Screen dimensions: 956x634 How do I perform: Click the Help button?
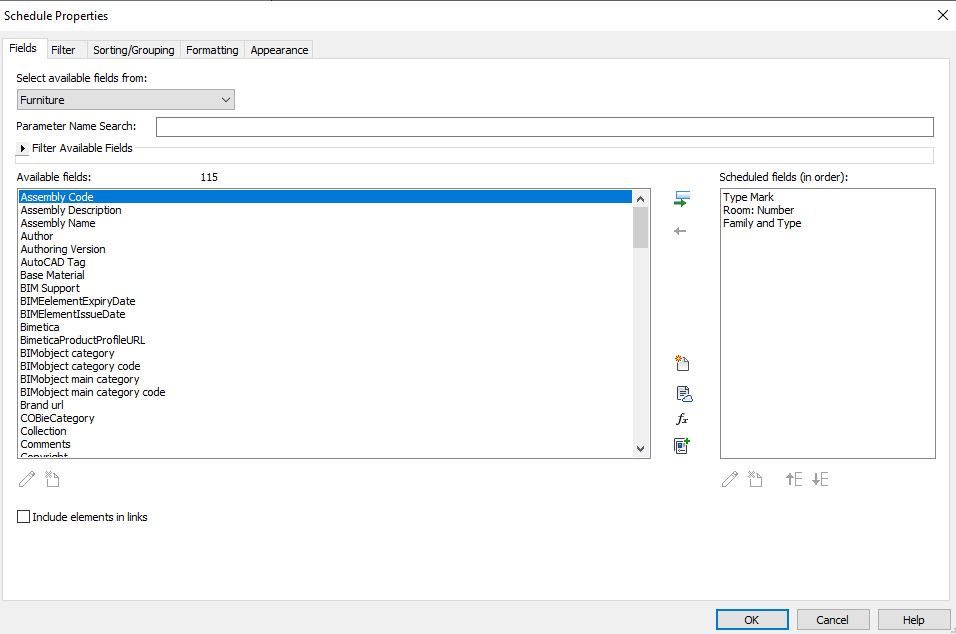pos(913,619)
